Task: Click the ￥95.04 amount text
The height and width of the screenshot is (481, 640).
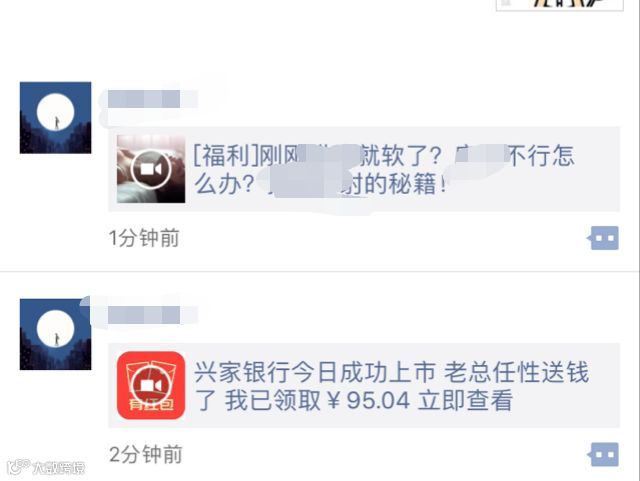Action: coord(368,400)
